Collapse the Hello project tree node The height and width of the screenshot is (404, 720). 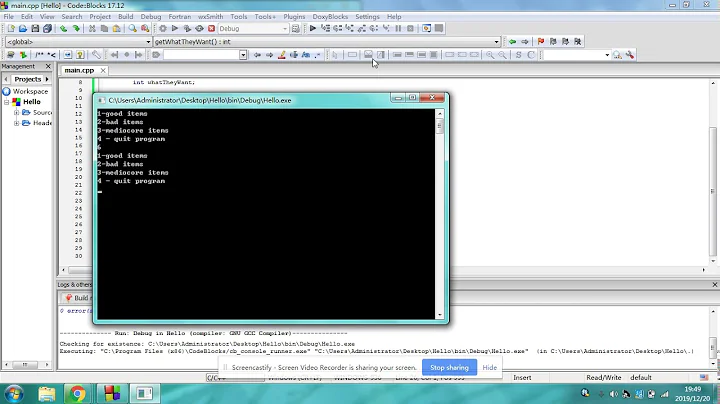tap(7, 102)
